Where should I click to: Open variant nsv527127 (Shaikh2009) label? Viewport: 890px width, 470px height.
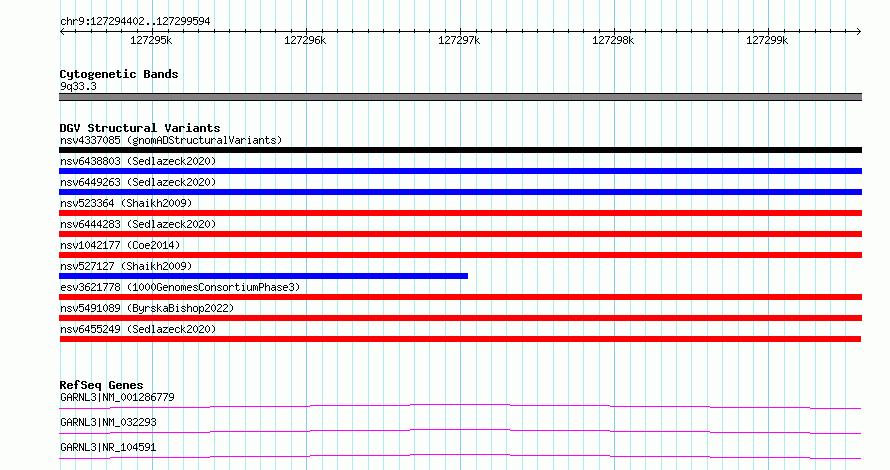point(126,266)
